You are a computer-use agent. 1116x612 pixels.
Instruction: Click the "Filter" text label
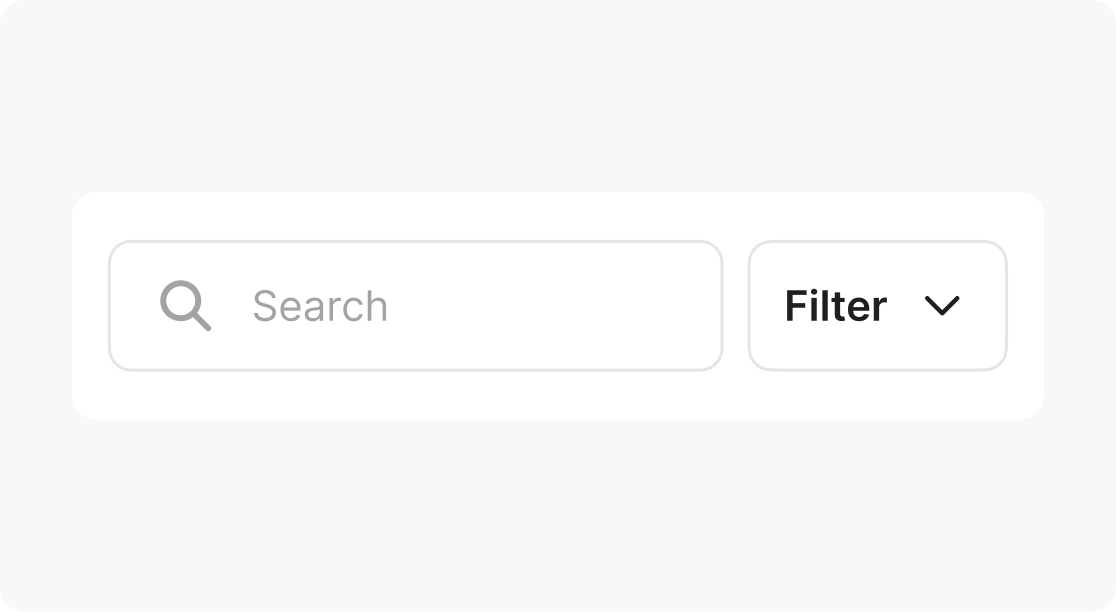click(835, 306)
